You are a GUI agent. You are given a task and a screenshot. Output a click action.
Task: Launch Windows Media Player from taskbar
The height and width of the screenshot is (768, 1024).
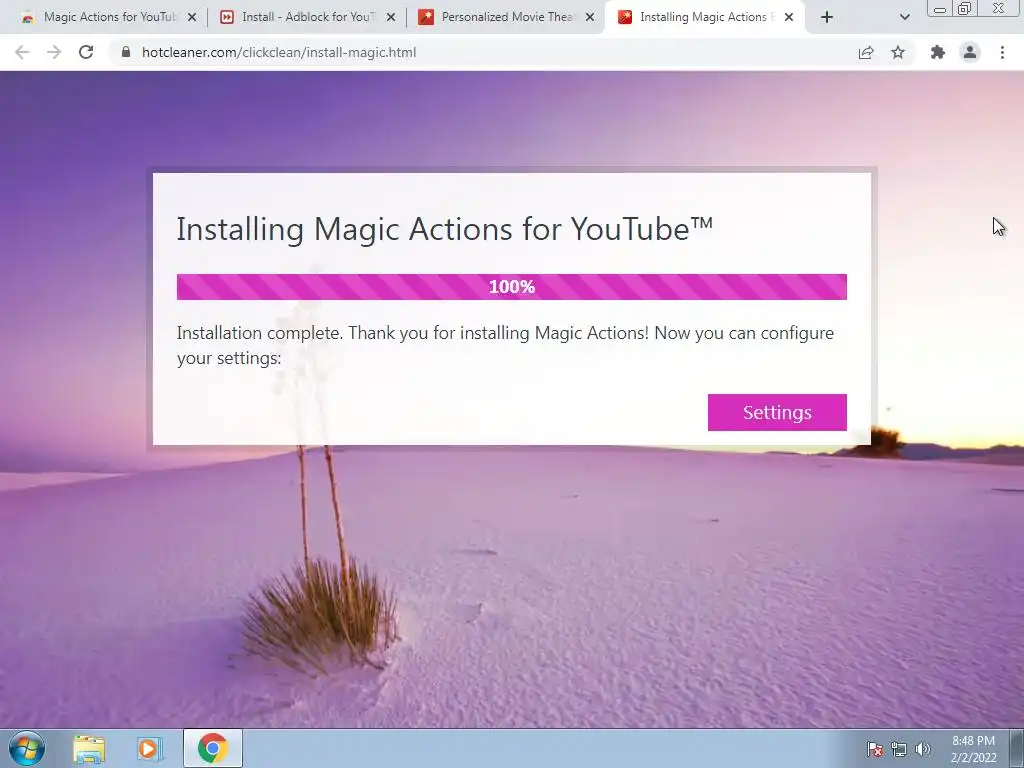point(149,749)
